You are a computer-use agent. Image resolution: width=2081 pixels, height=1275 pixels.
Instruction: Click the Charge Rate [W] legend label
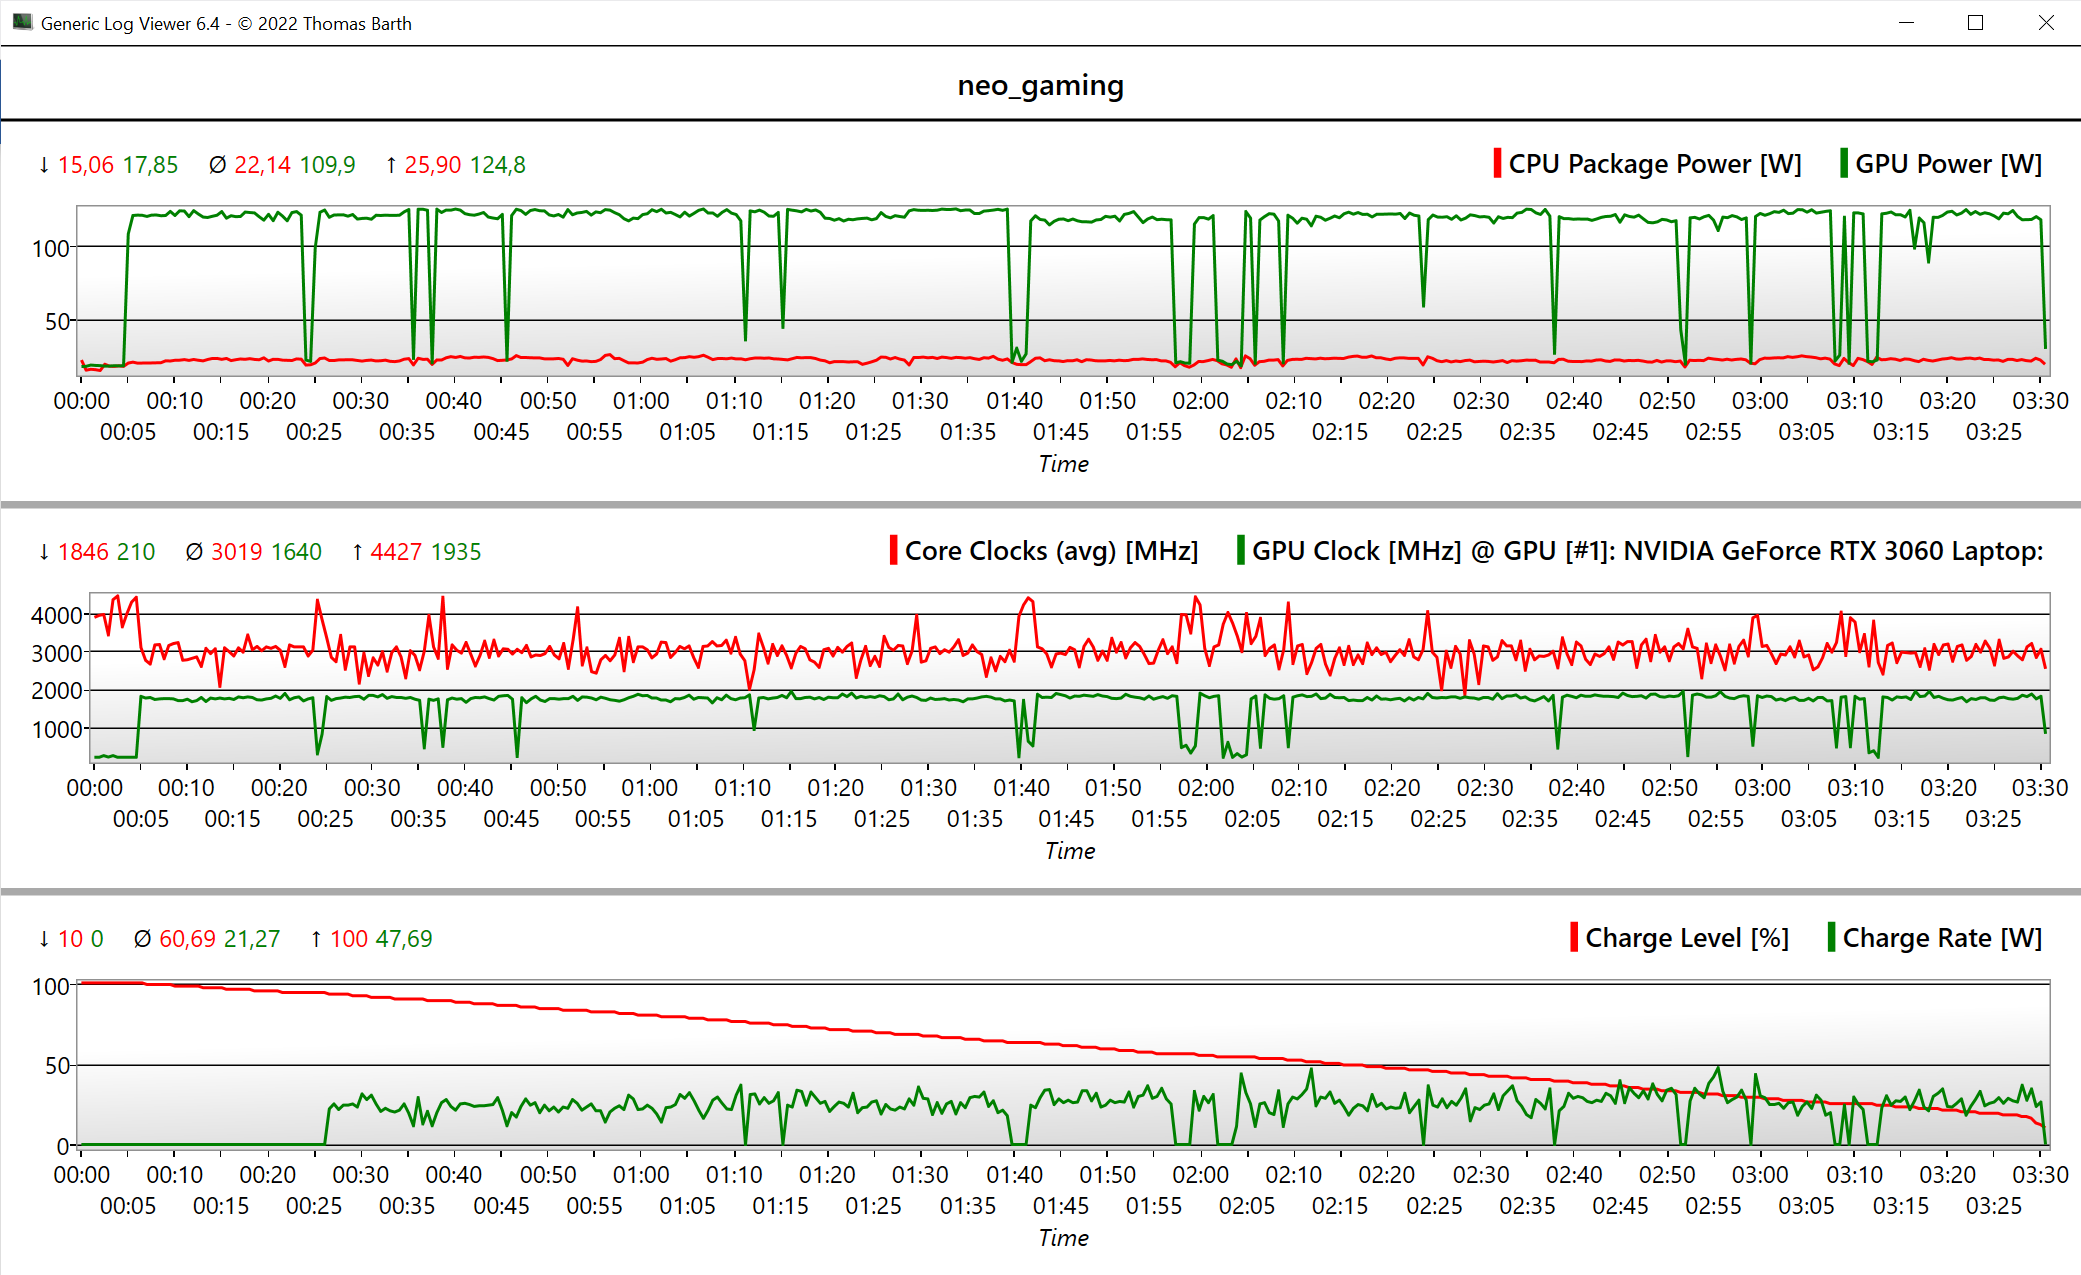pyautogui.click(x=1942, y=938)
